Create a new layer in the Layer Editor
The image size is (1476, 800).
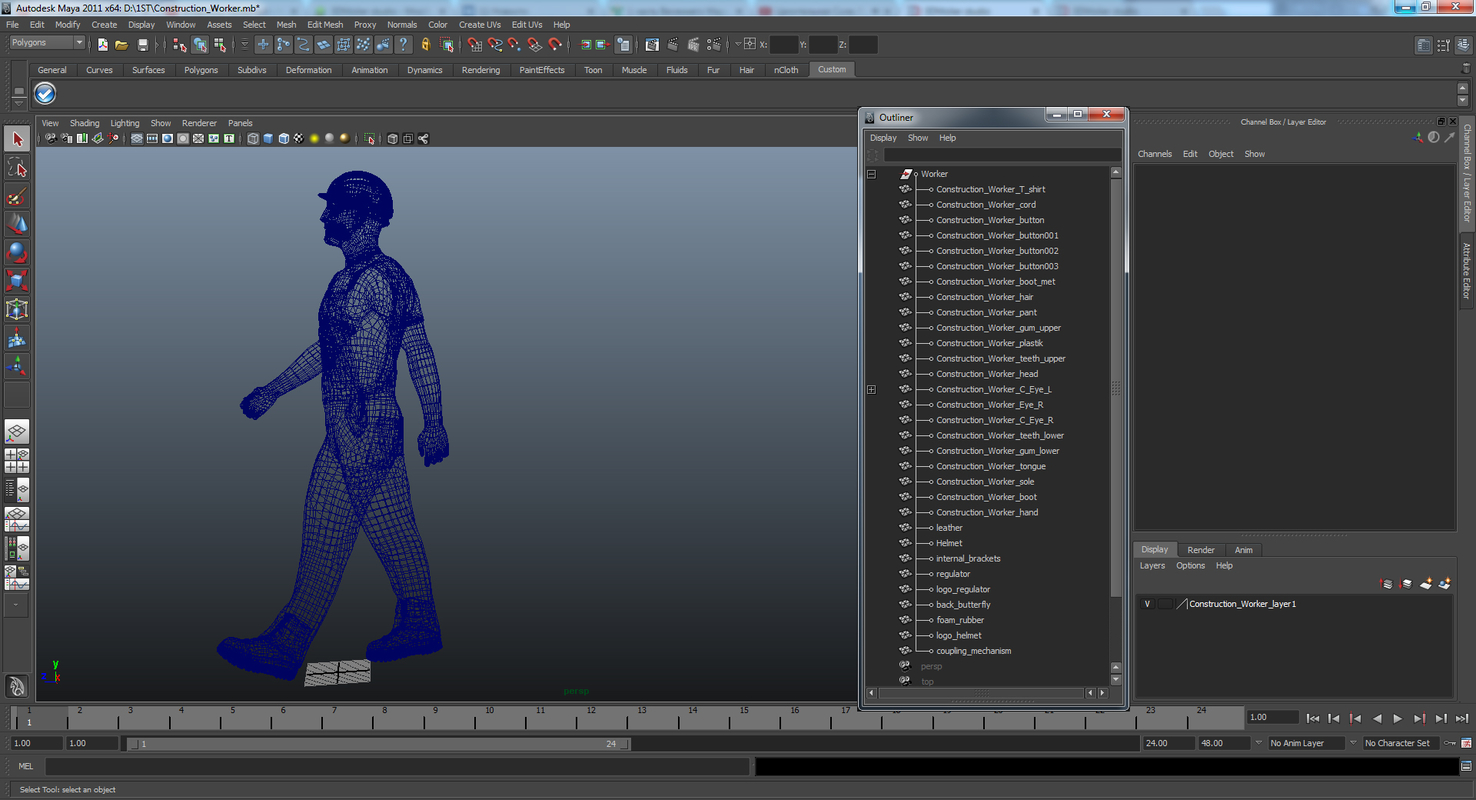coord(1426,584)
